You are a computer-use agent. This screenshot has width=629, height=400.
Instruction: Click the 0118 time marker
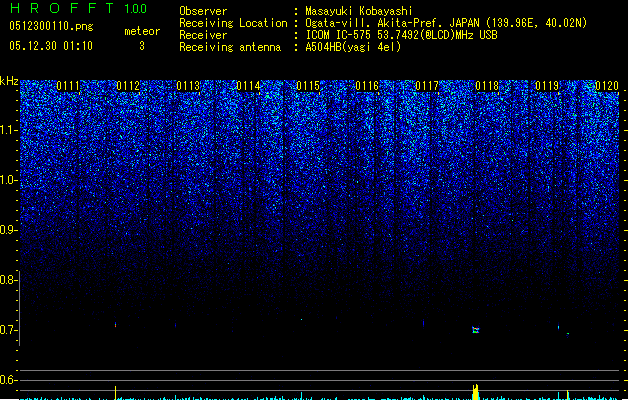coord(487,86)
